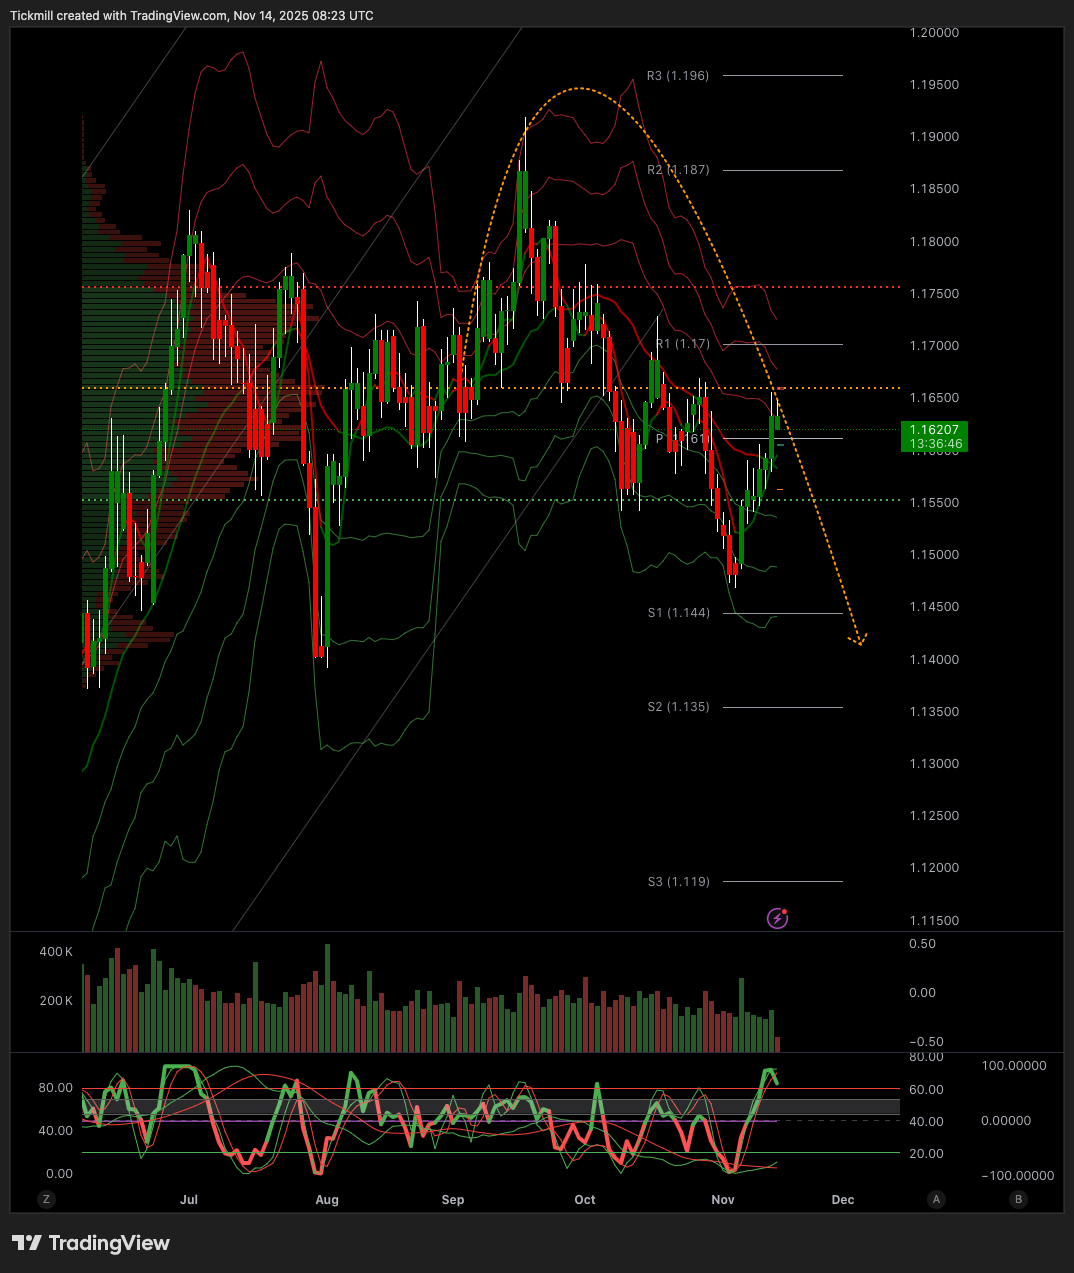Click the 1.20000 level on price scale
This screenshot has width=1074, height=1273.
point(934,33)
